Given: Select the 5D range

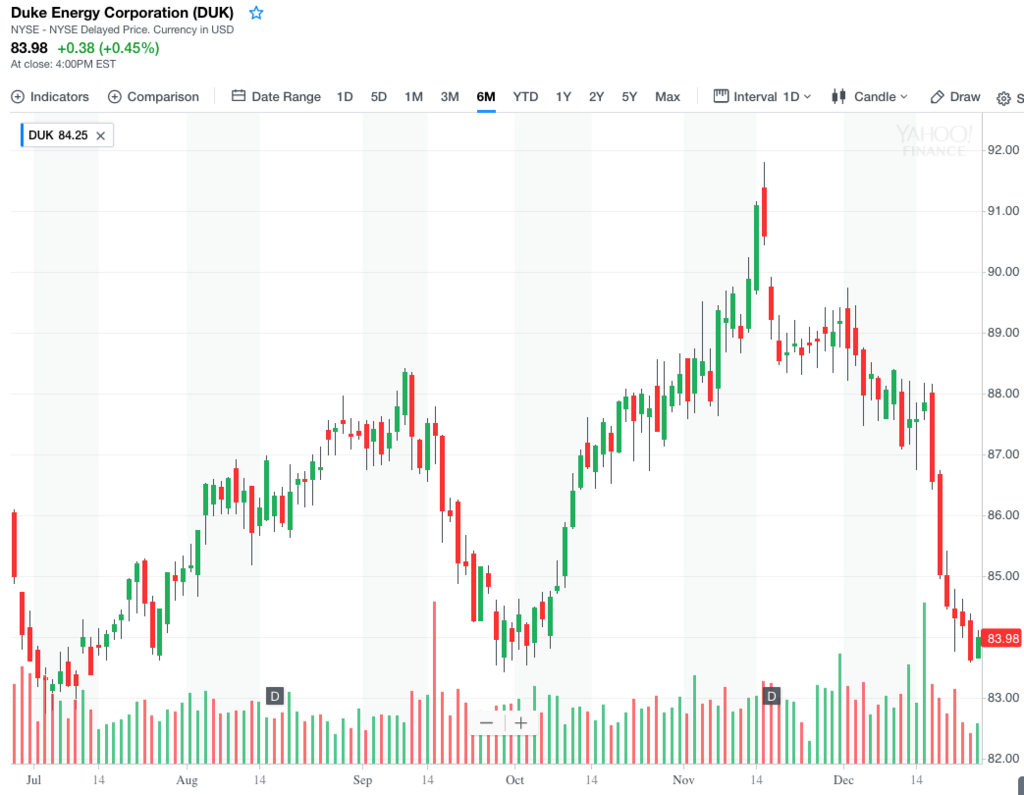Looking at the screenshot, I should [379, 97].
